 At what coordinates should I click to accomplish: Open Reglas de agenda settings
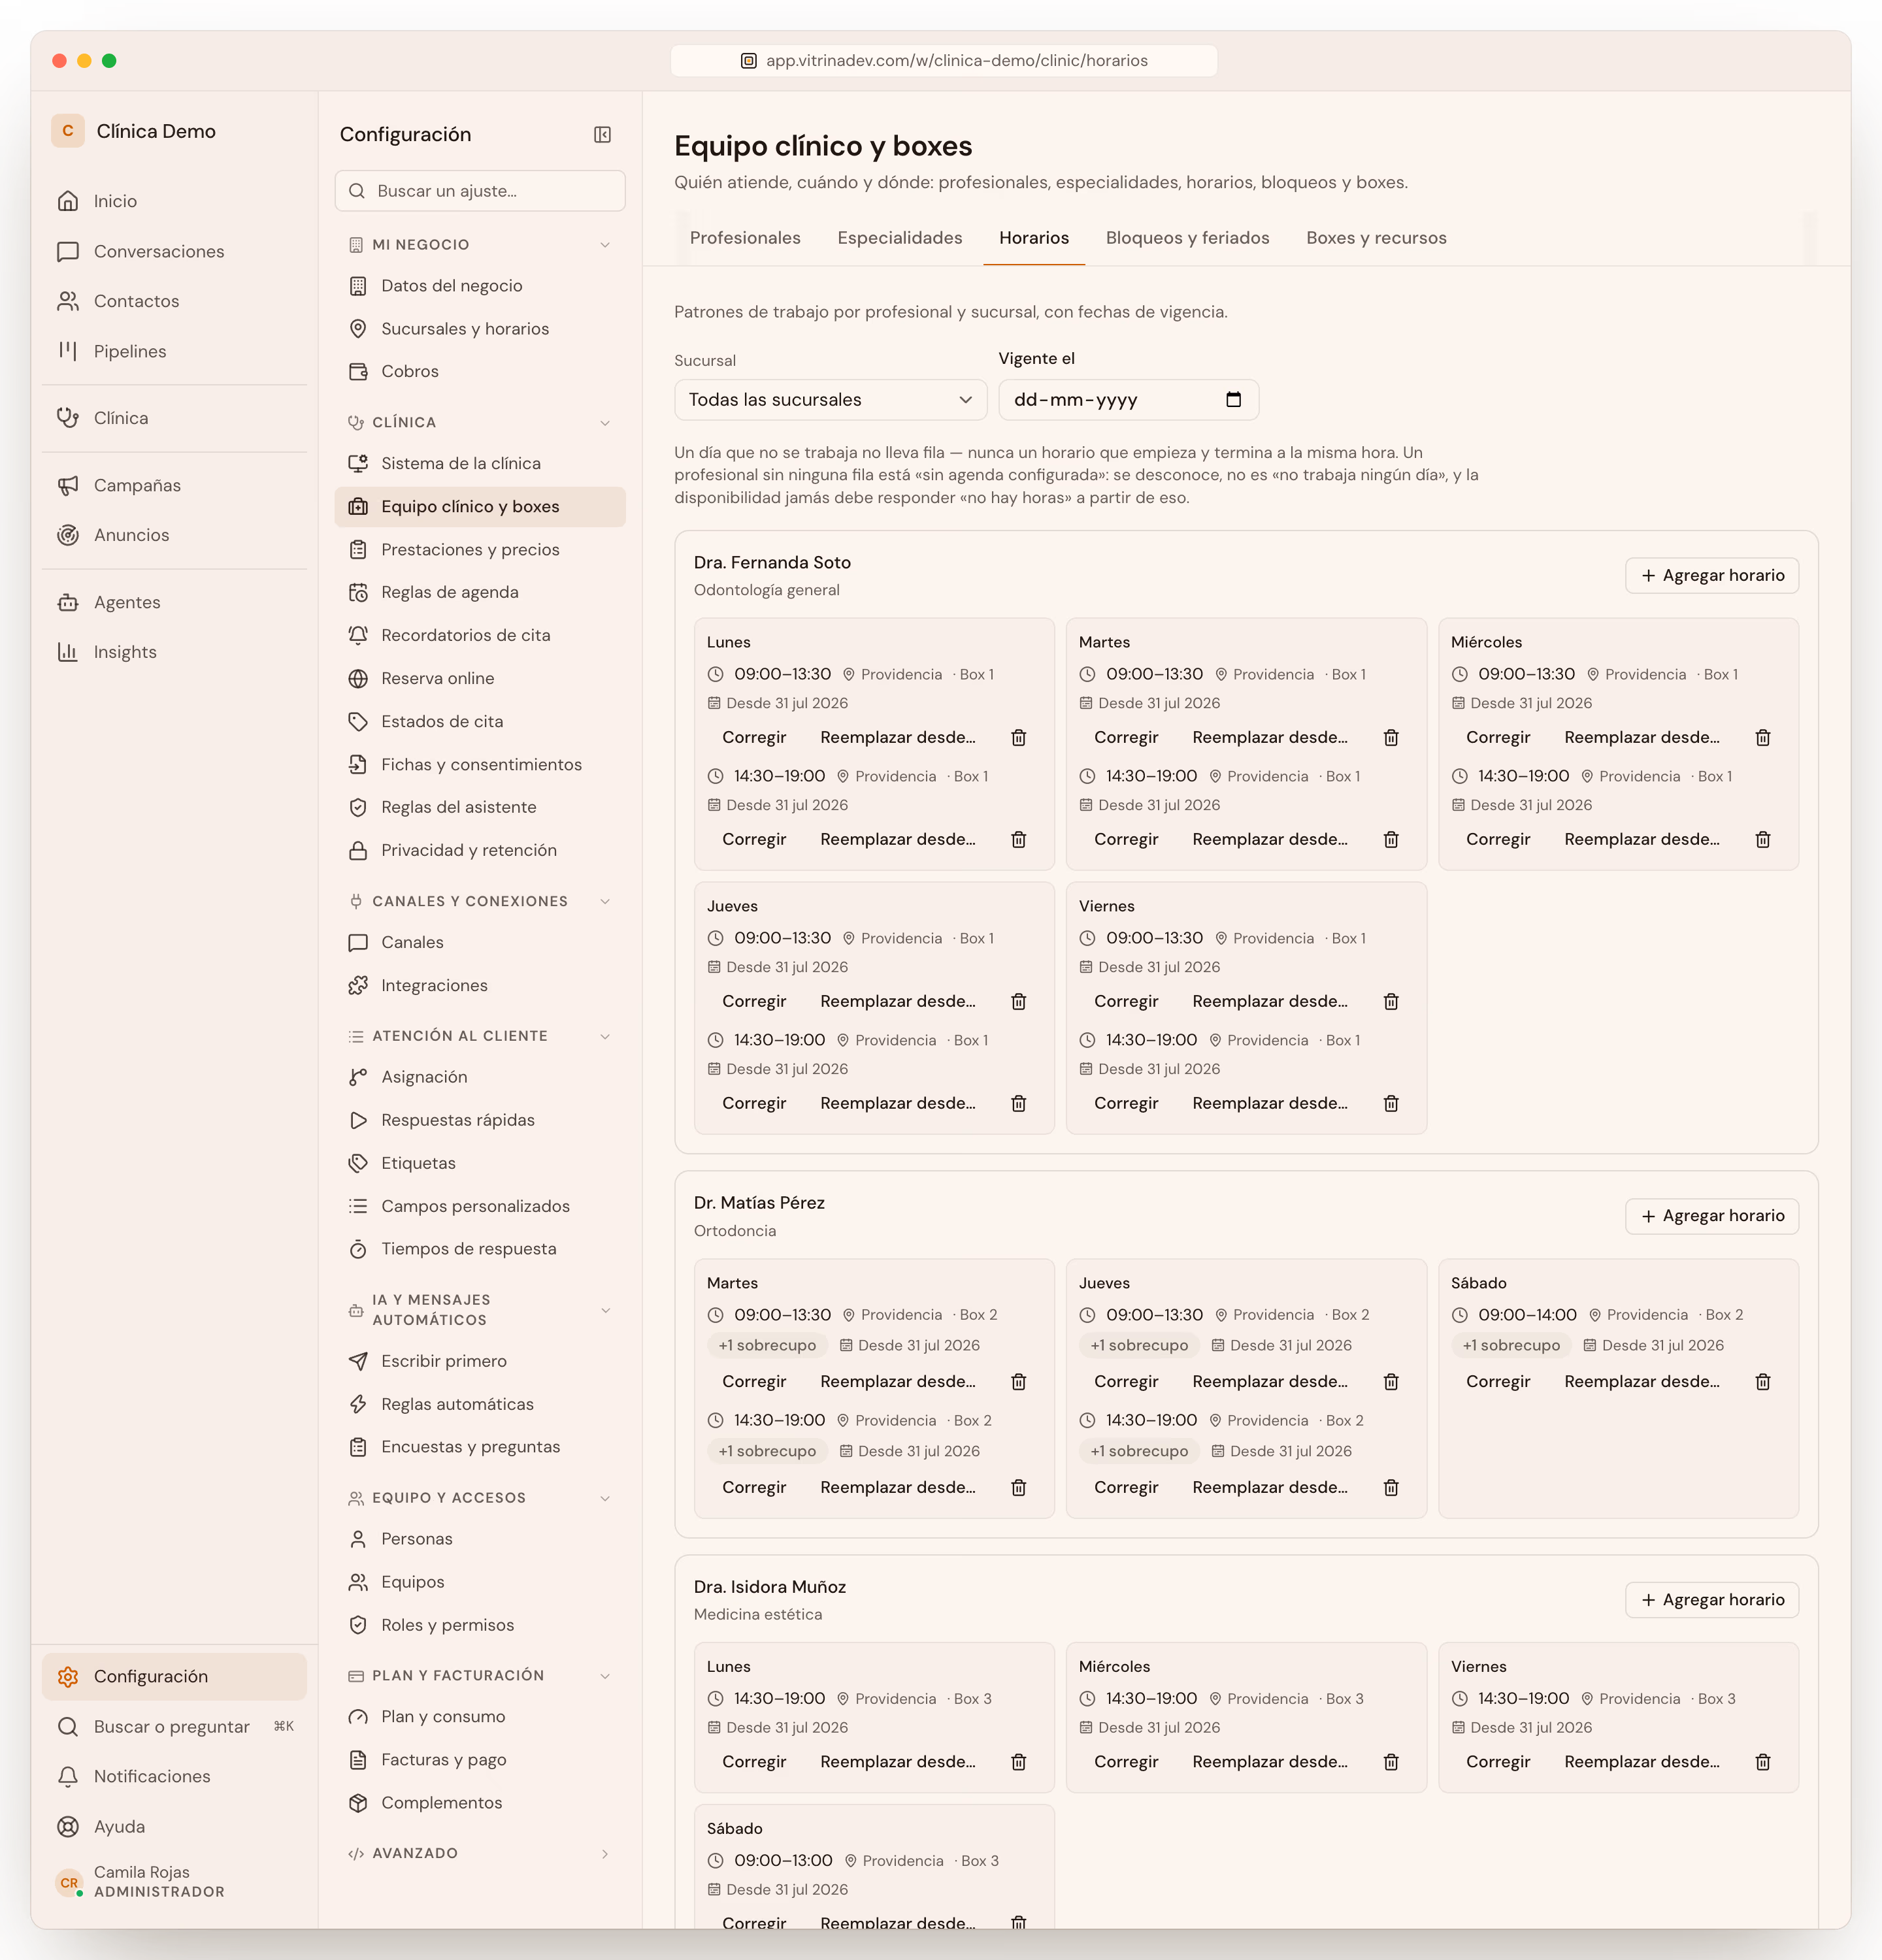click(x=480, y=593)
